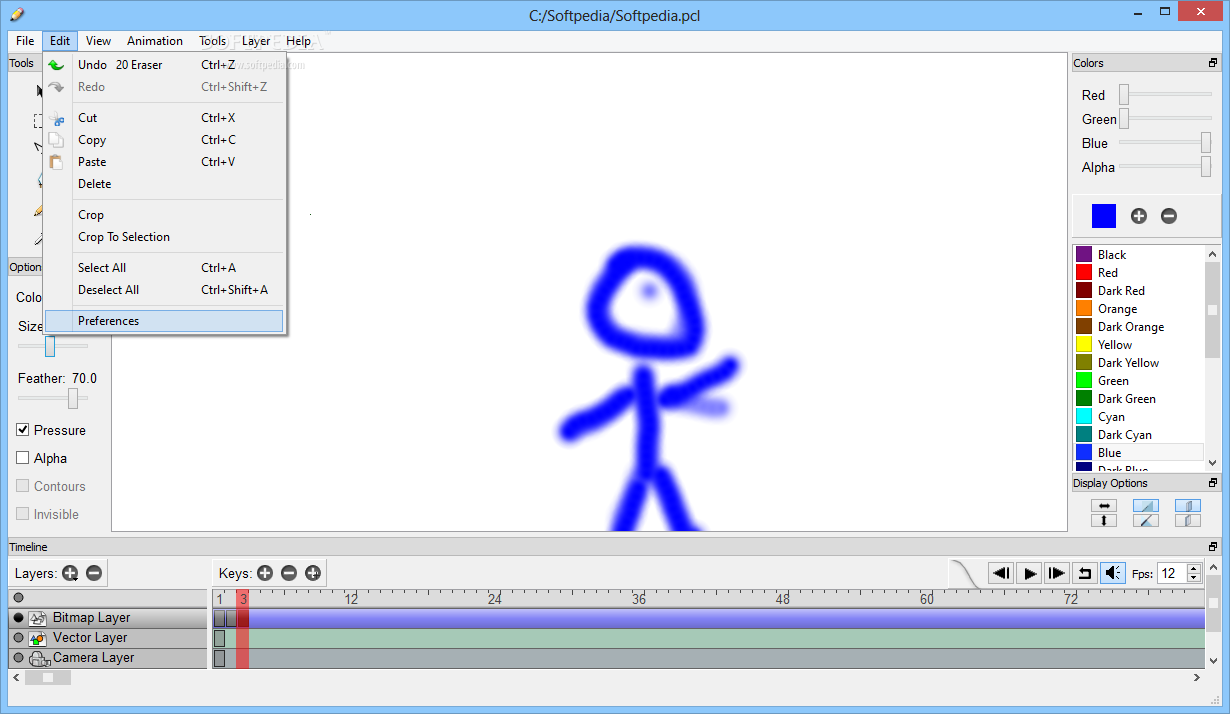Open the Help menu

click(x=298, y=41)
